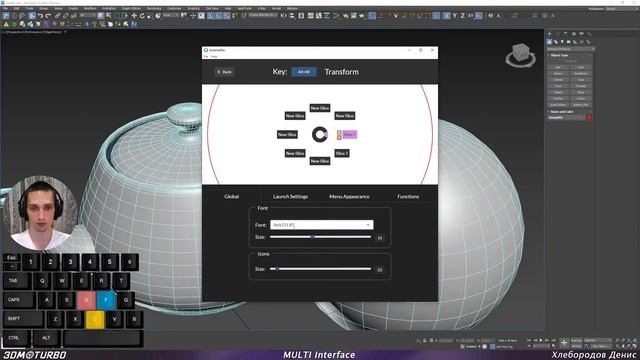Open the selection filter dropdown in toolbar
640x360 pixels.
tap(88, 16)
